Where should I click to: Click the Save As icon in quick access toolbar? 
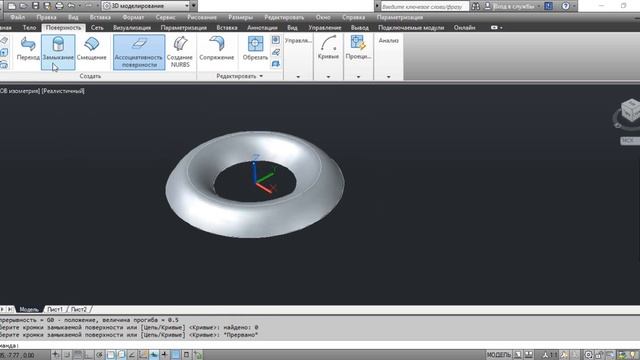[x=47, y=6]
